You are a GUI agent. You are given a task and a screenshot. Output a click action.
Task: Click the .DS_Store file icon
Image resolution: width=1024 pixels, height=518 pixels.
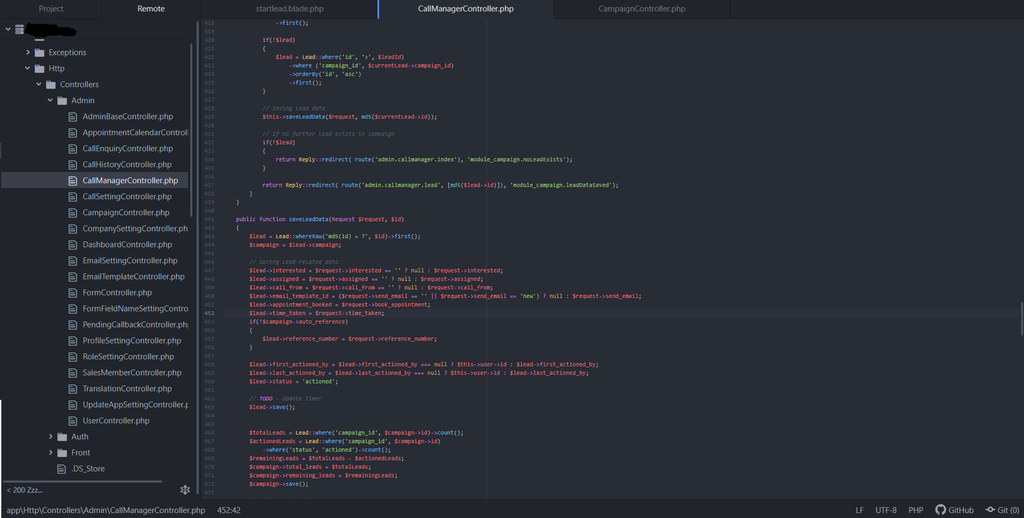pyautogui.click(x=62, y=469)
